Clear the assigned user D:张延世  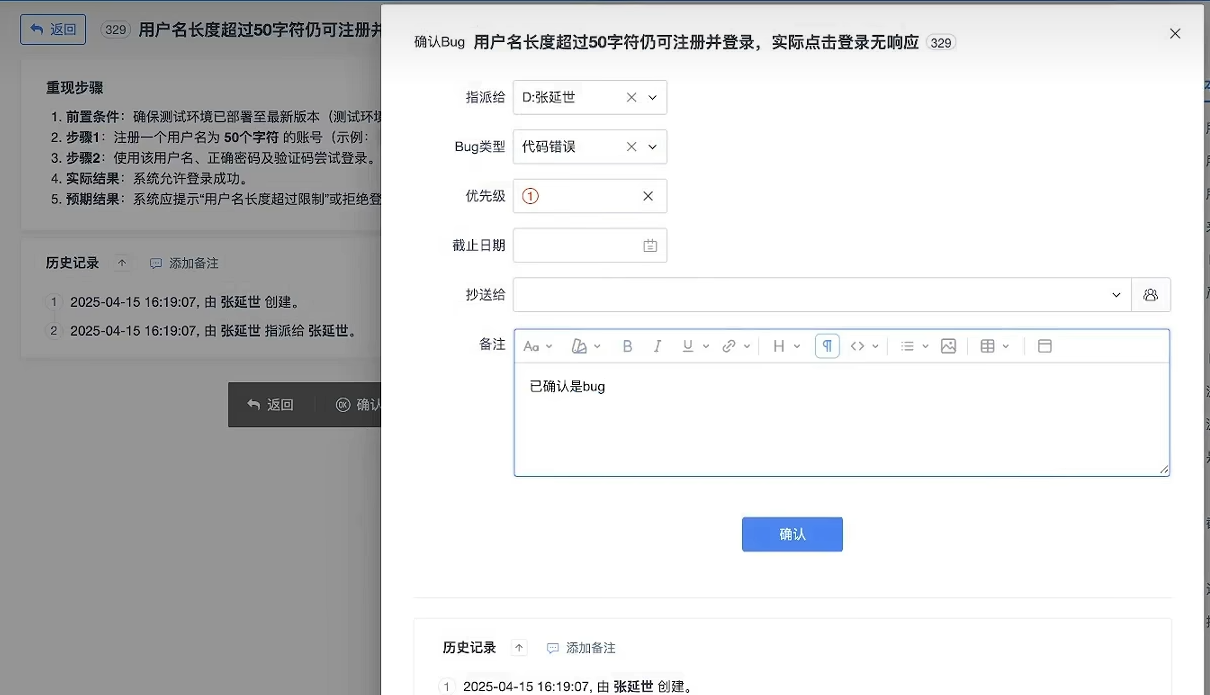tap(631, 97)
